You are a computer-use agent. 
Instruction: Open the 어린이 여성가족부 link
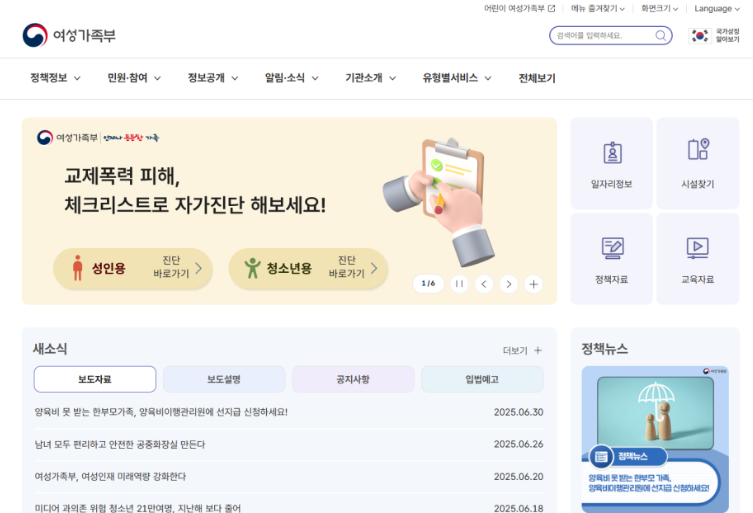point(519,9)
